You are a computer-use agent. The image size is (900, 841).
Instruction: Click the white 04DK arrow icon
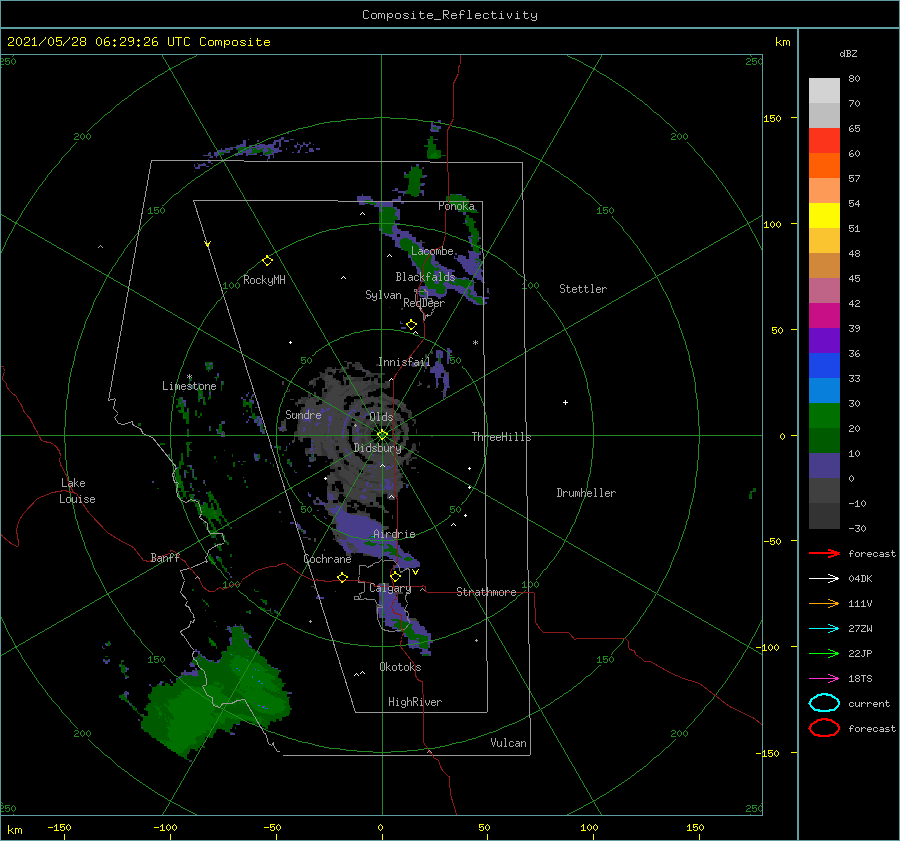tap(824, 578)
